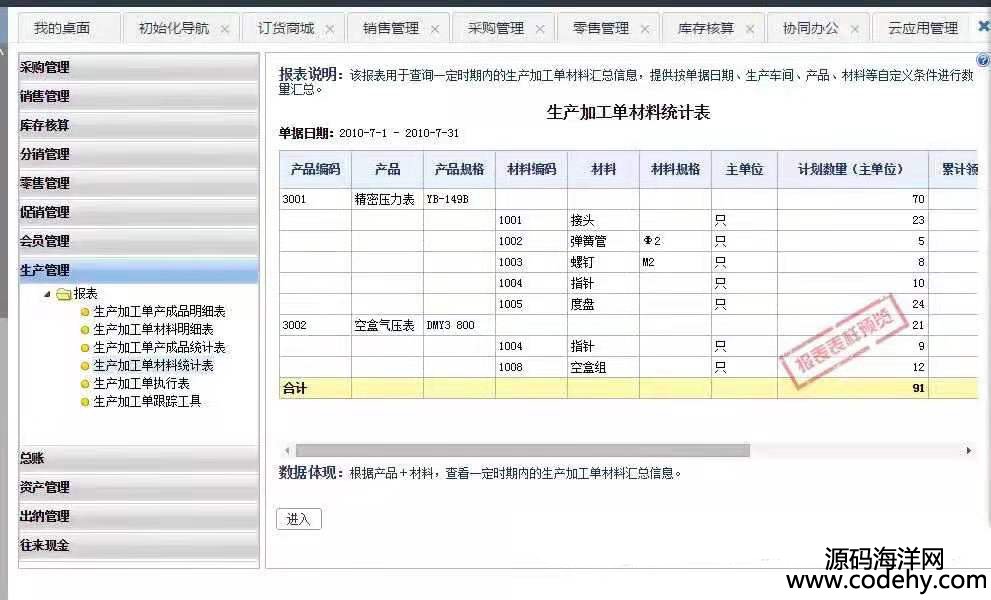Close the 初始化导航 tab
The image size is (991, 600).
(225, 30)
